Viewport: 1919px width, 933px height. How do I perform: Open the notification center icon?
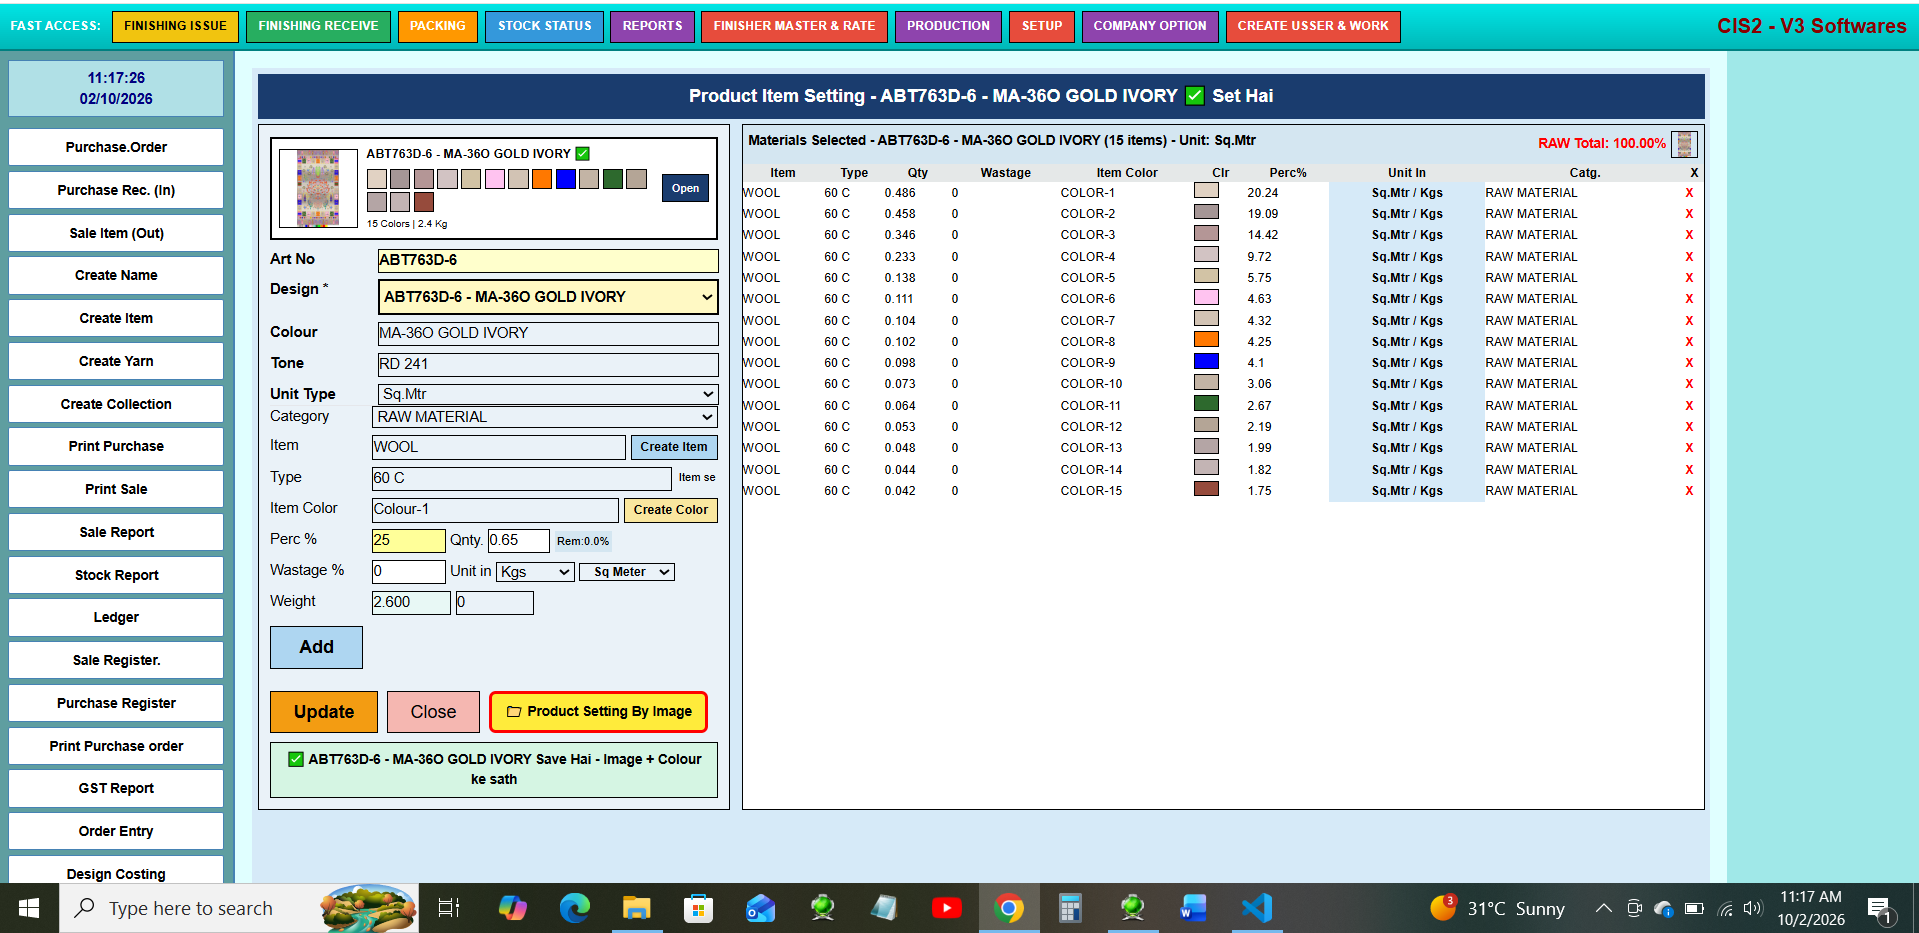[x=1880, y=909]
